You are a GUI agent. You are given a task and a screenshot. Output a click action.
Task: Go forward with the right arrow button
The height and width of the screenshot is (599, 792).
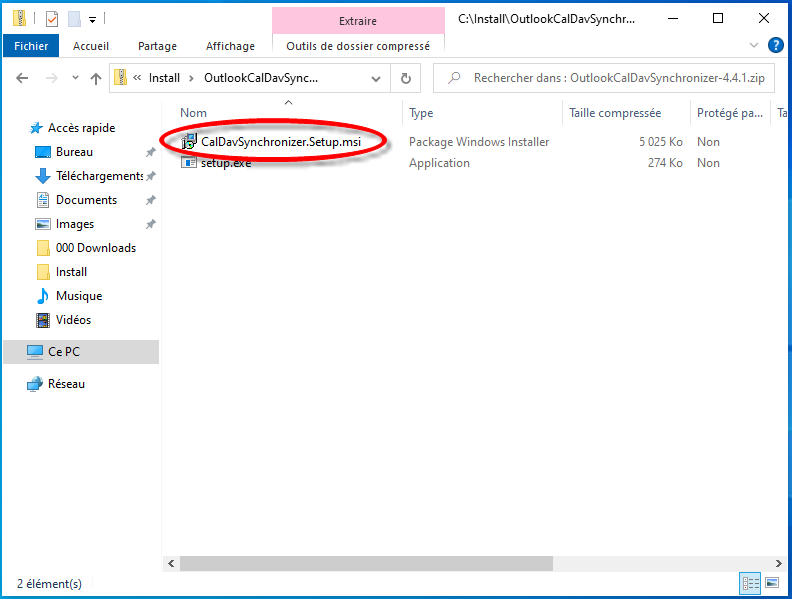point(52,78)
